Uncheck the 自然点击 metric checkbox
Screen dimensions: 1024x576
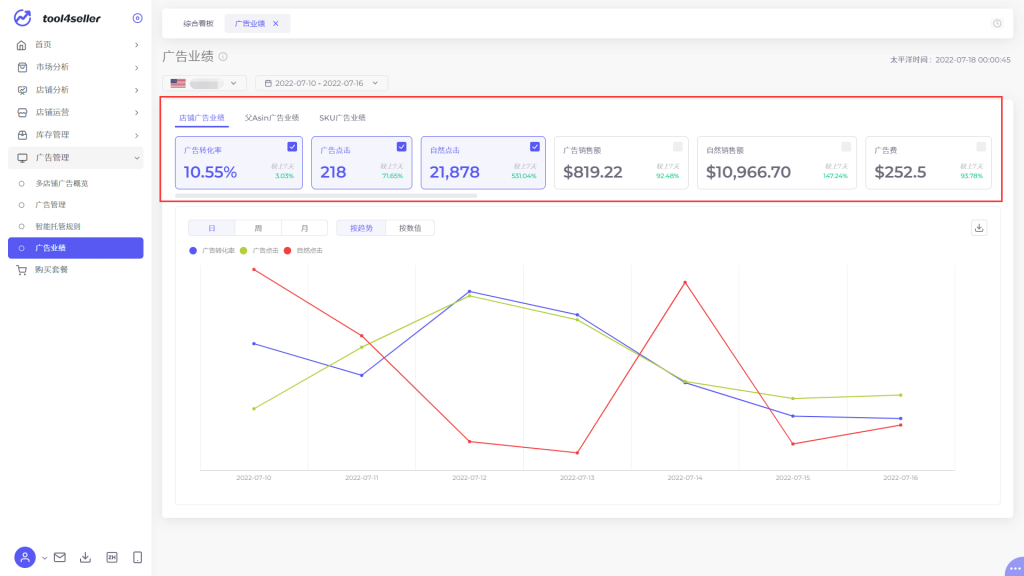click(535, 146)
